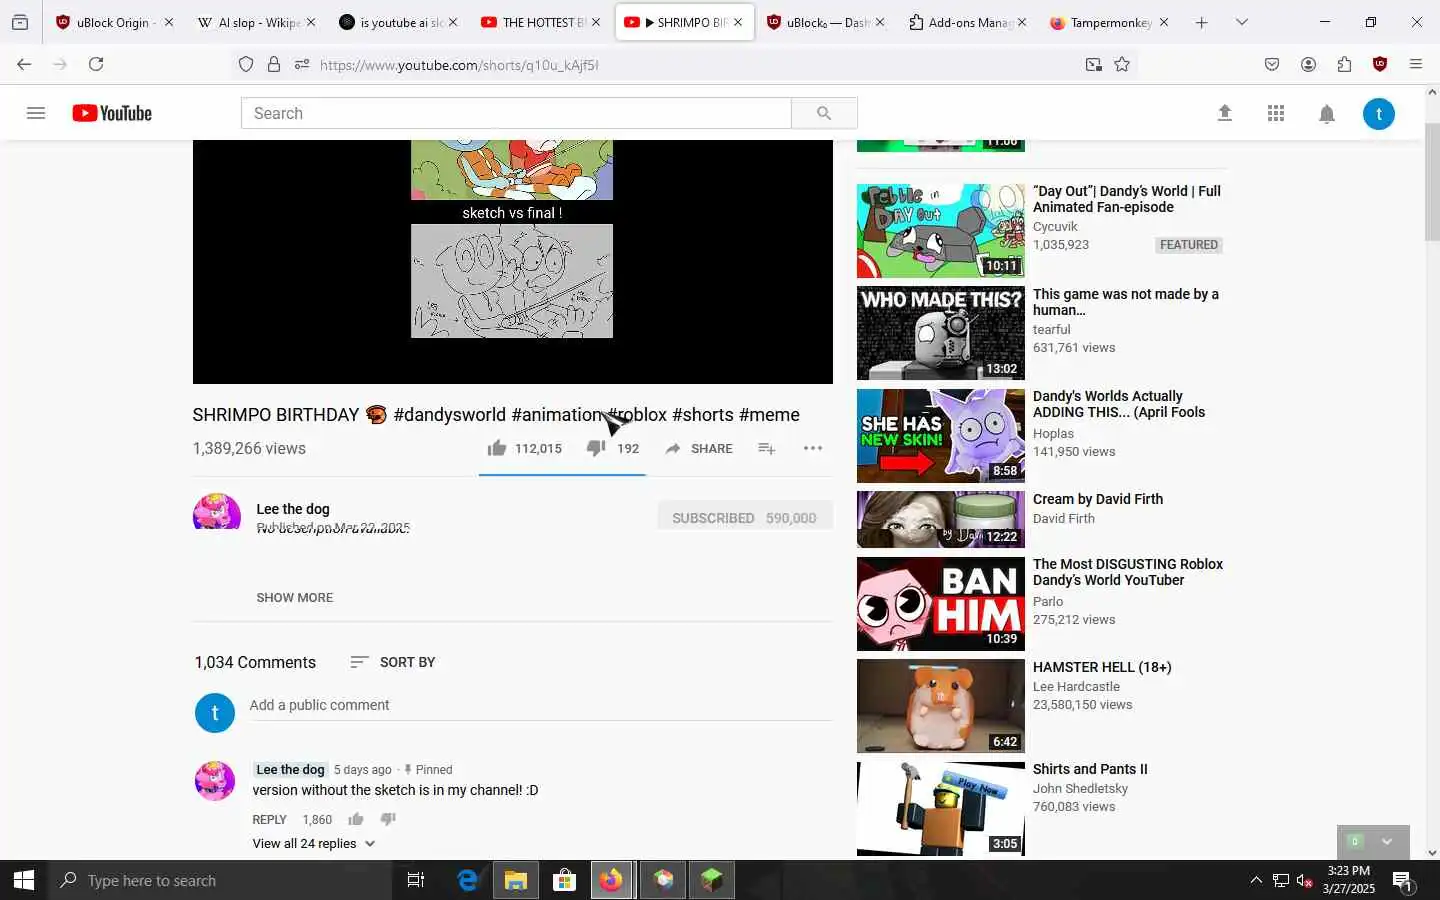Open a new browser tab
This screenshot has width=1440, height=900.
1201,22
